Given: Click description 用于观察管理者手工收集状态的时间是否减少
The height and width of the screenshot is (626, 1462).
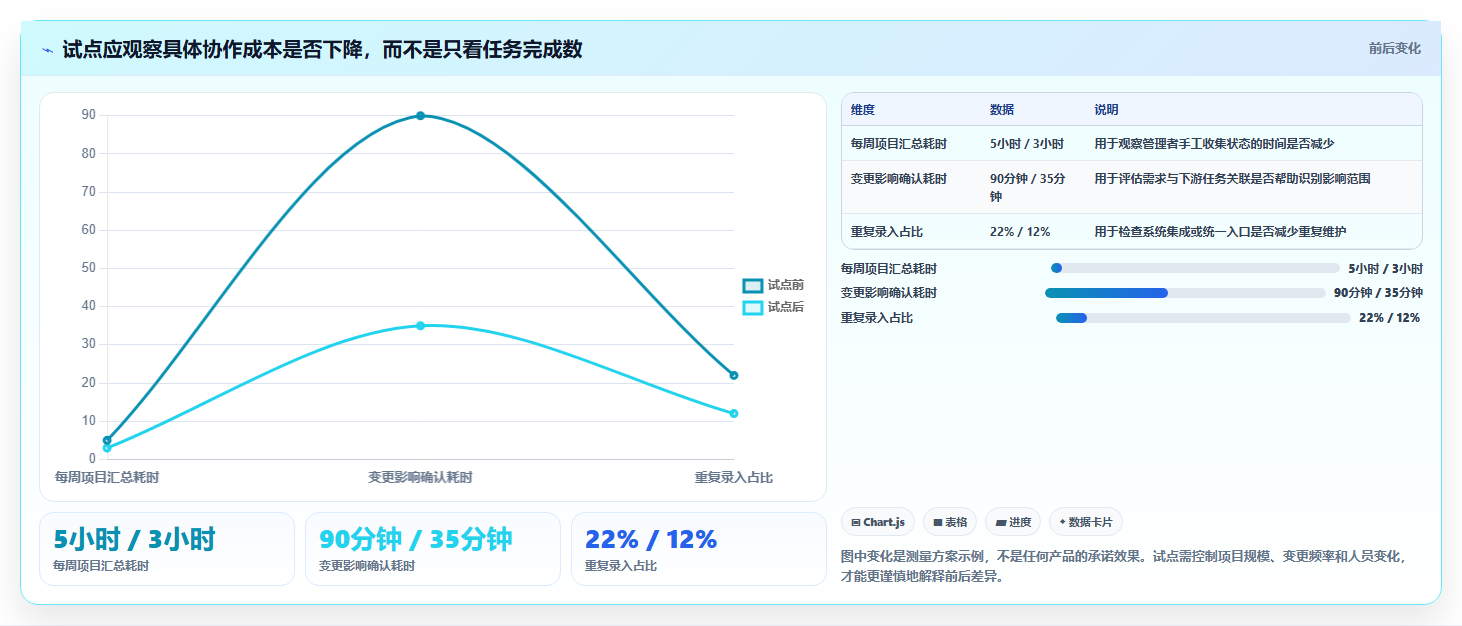Looking at the screenshot, I should click(x=1214, y=144).
